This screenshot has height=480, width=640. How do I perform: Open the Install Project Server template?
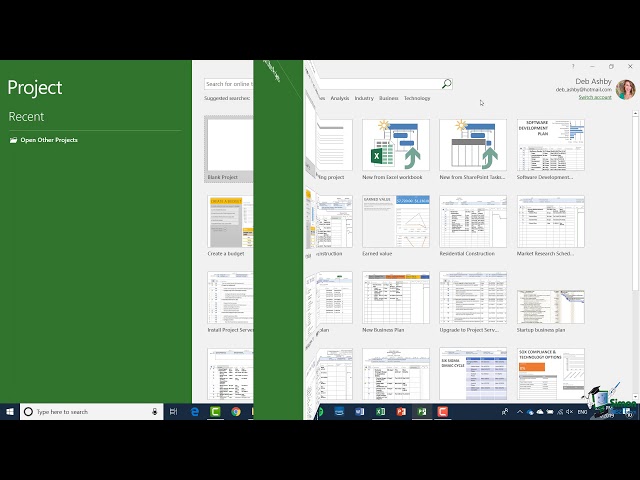pyautogui.click(x=230, y=302)
